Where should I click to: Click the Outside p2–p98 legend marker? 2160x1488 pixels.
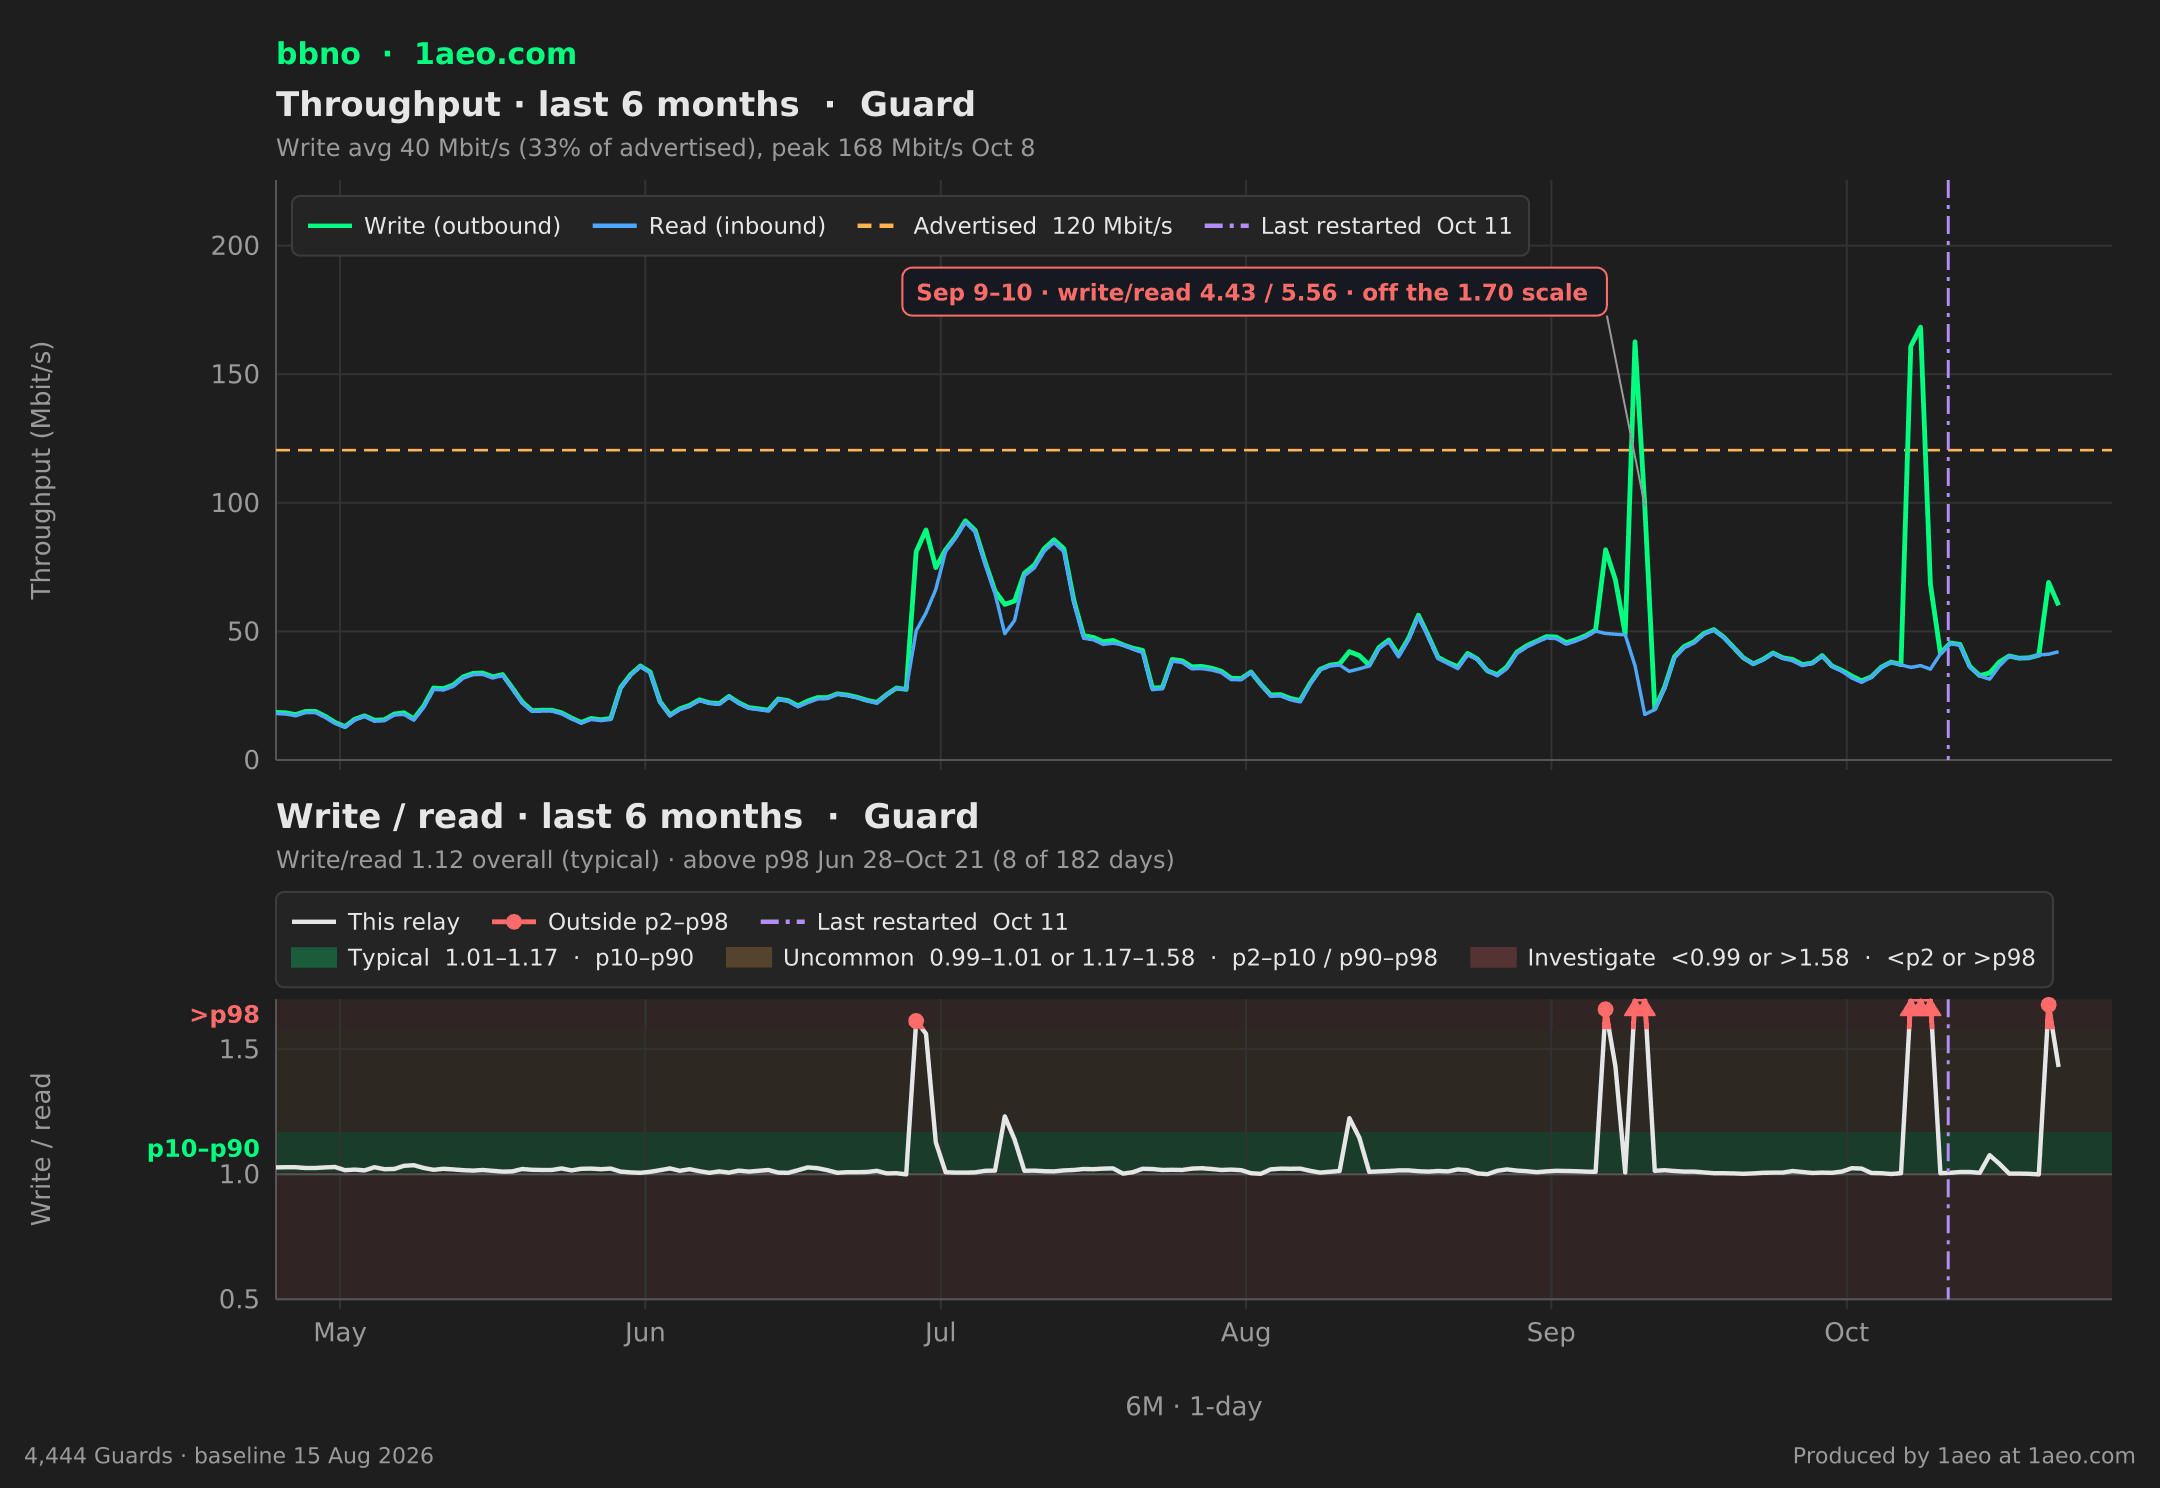tap(514, 922)
